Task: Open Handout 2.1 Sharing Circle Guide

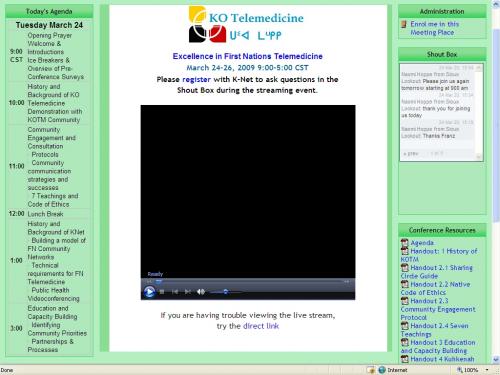Action: coord(437,272)
